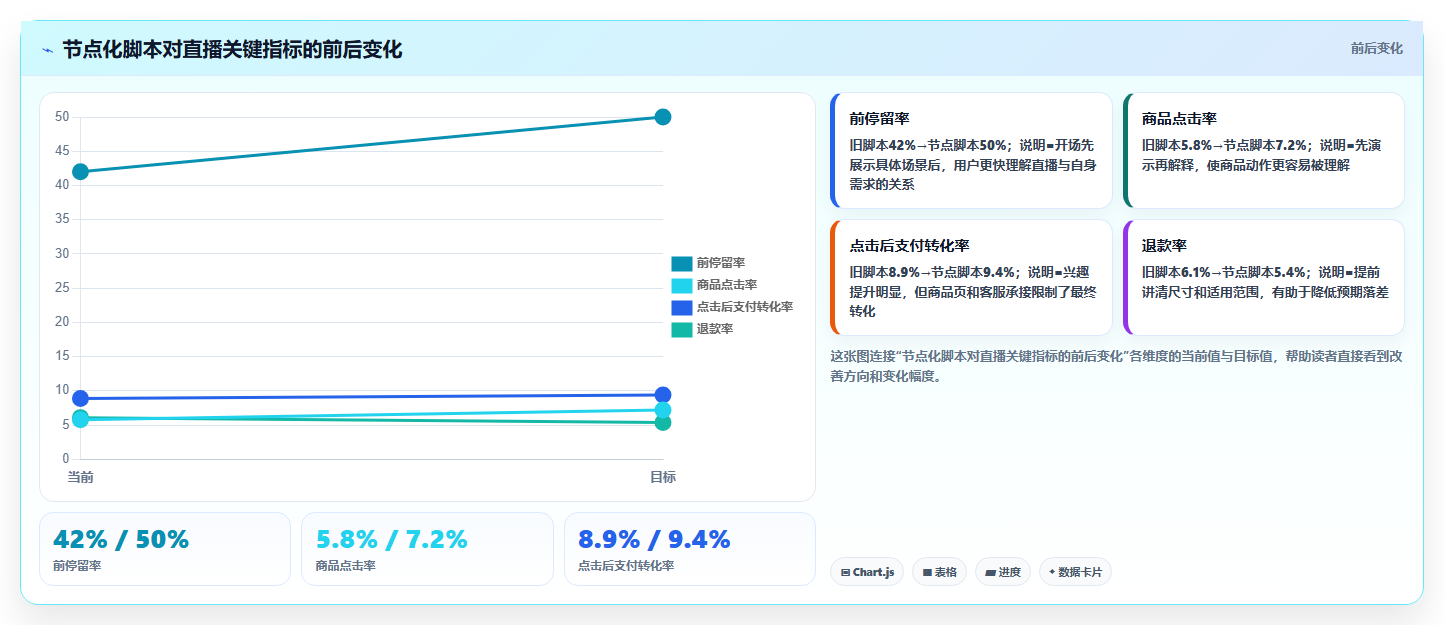Click the 当前 x-axis label
The height and width of the screenshot is (625, 1444).
coord(80,477)
